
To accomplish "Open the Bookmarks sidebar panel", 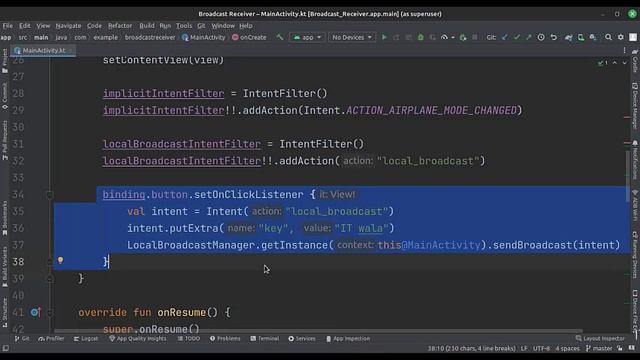I will [4, 218].
